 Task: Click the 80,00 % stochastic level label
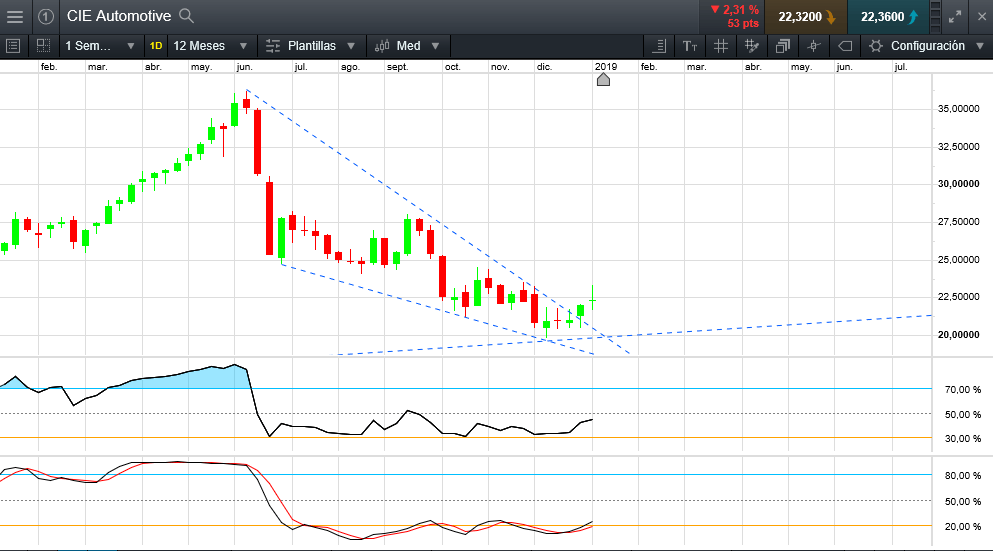[963, 476]
